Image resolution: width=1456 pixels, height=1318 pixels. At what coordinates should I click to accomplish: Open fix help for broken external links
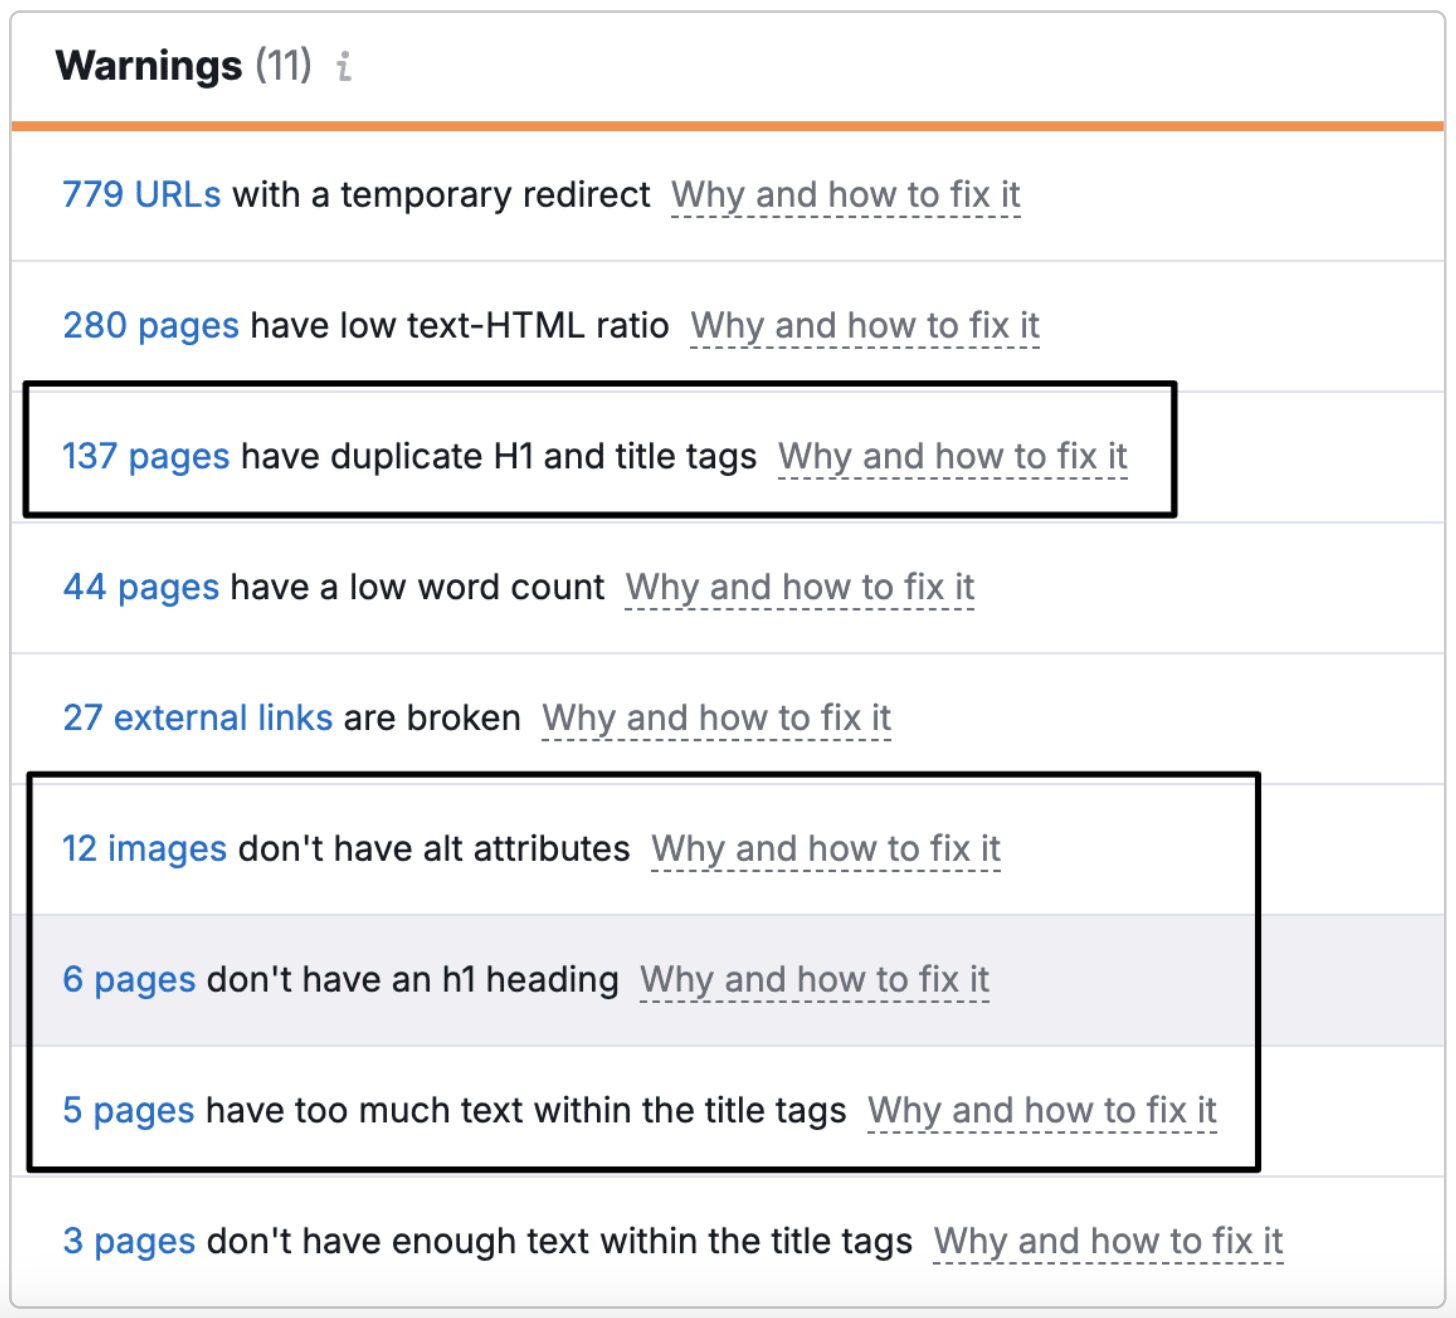[x=717, y=718]
